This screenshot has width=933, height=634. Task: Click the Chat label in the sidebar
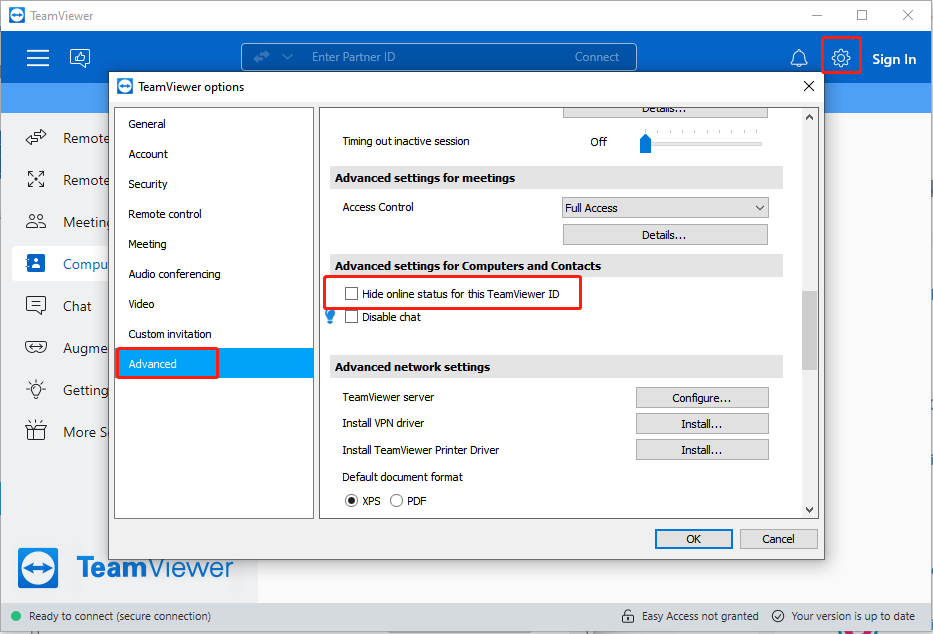(x=77, y=306)
